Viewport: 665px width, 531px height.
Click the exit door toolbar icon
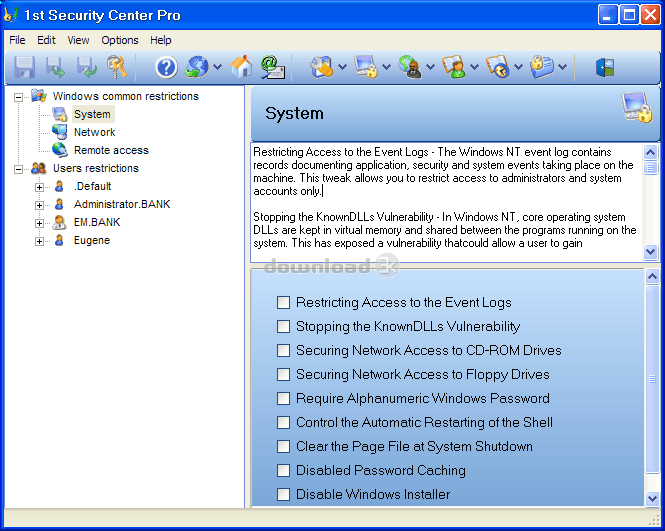(x=605, y=67)
